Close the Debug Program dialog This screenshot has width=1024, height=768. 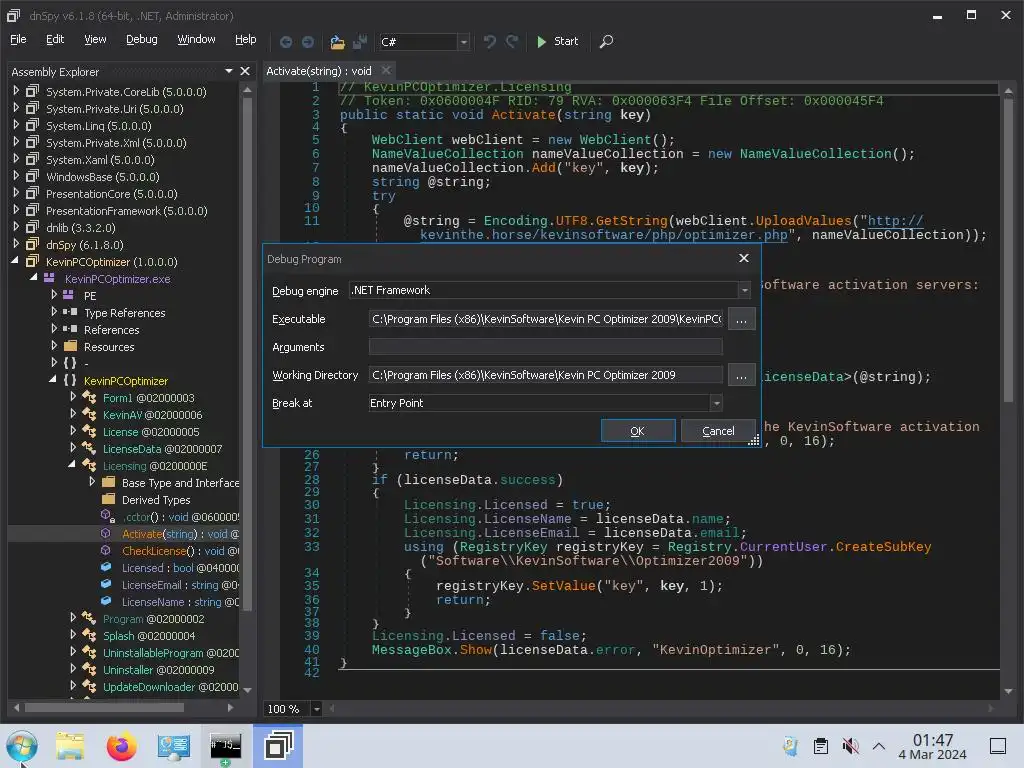pyautogui.click(x=743, y=258)
